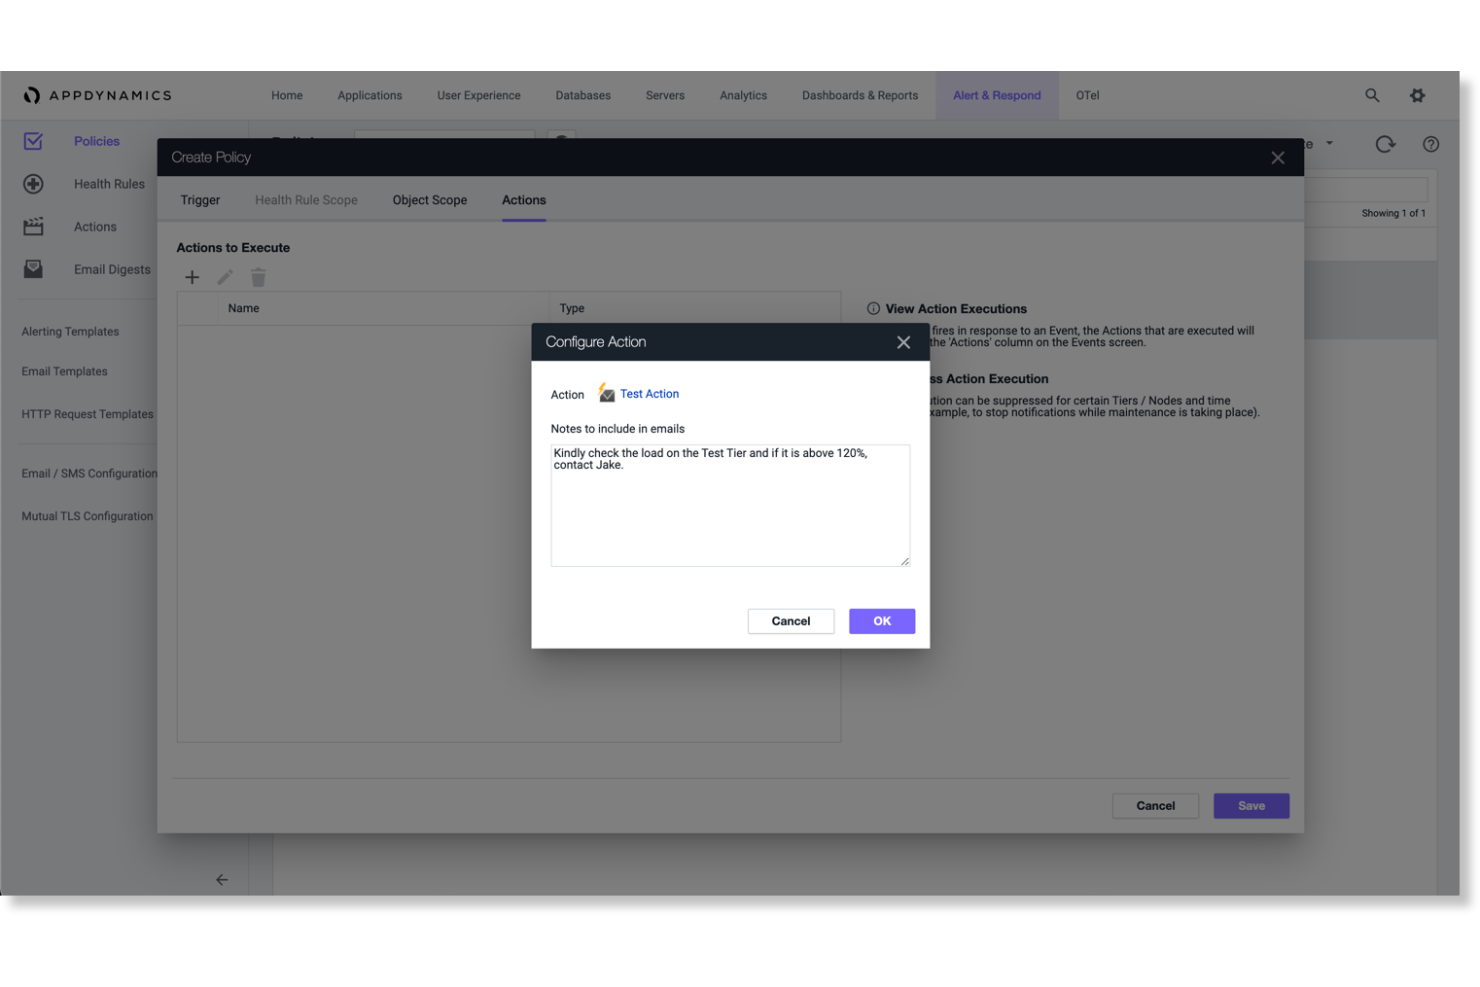The width and height of the screenshot is (1480, 987).
Task: Grab the textarea resize handle
Action: click(905, 561)
